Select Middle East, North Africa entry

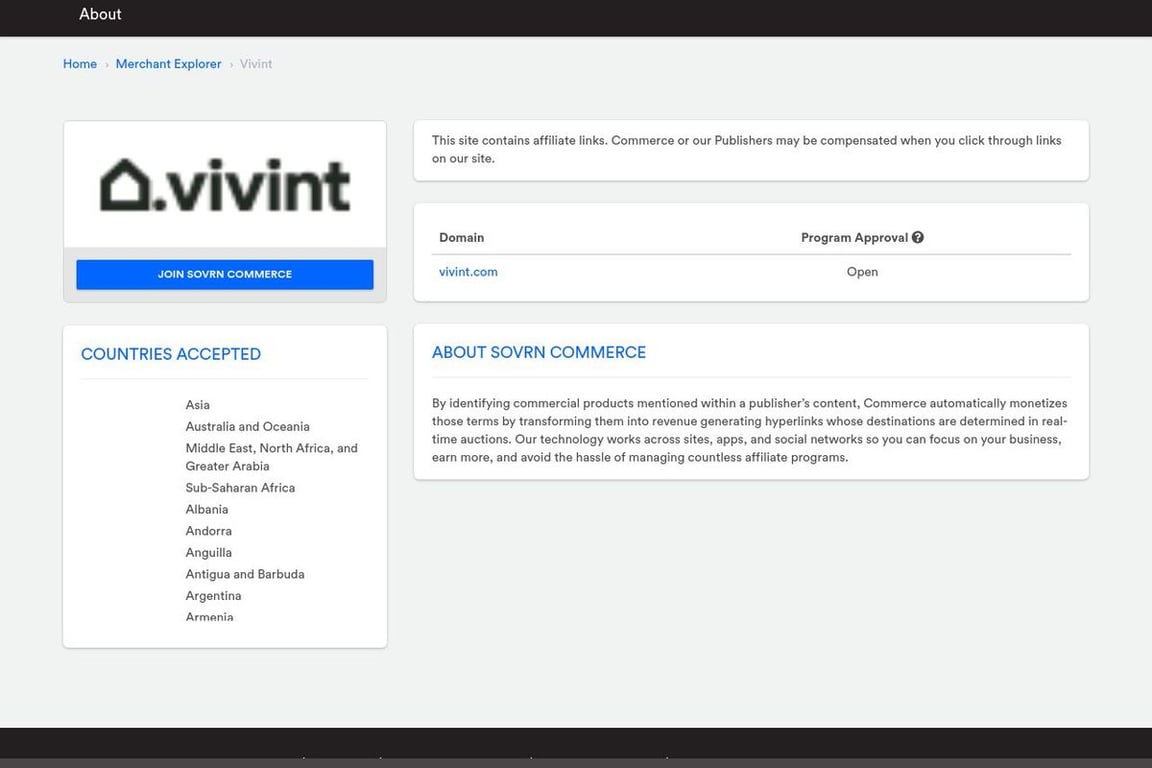(272, 457)
